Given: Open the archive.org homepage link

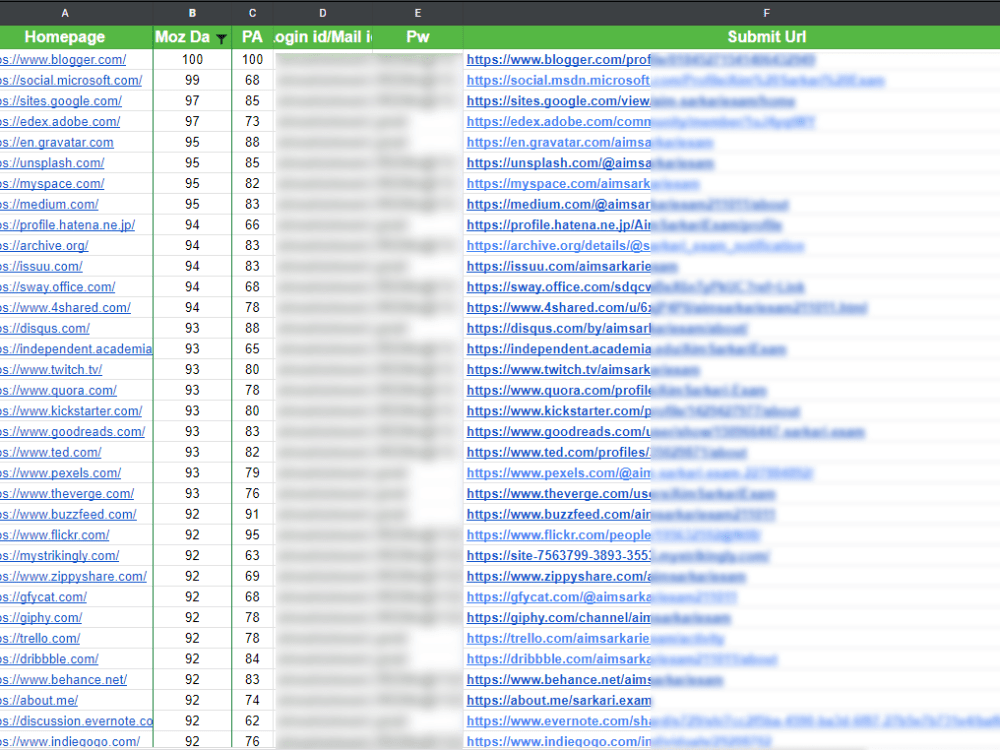Looking at the screenshot, I should [x=44, y=246].
